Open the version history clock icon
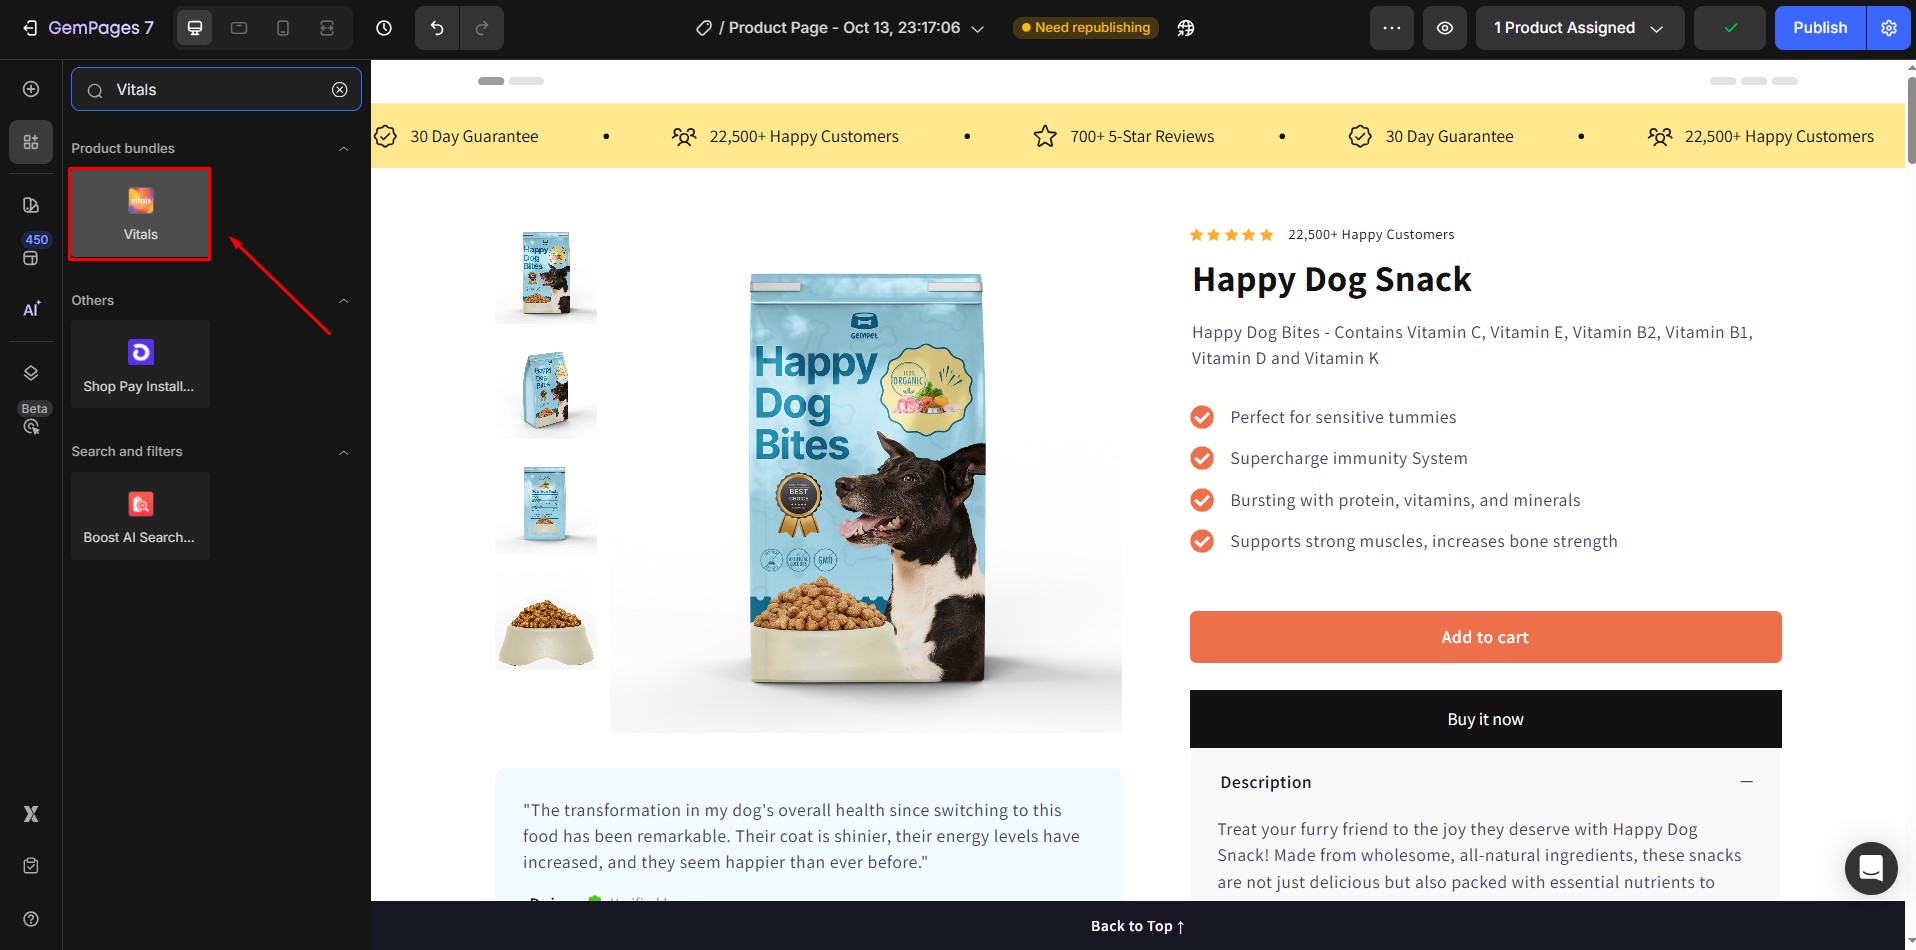Image resolution: width=1916 pixels, height=950 pixels. (x=384, y=28)
